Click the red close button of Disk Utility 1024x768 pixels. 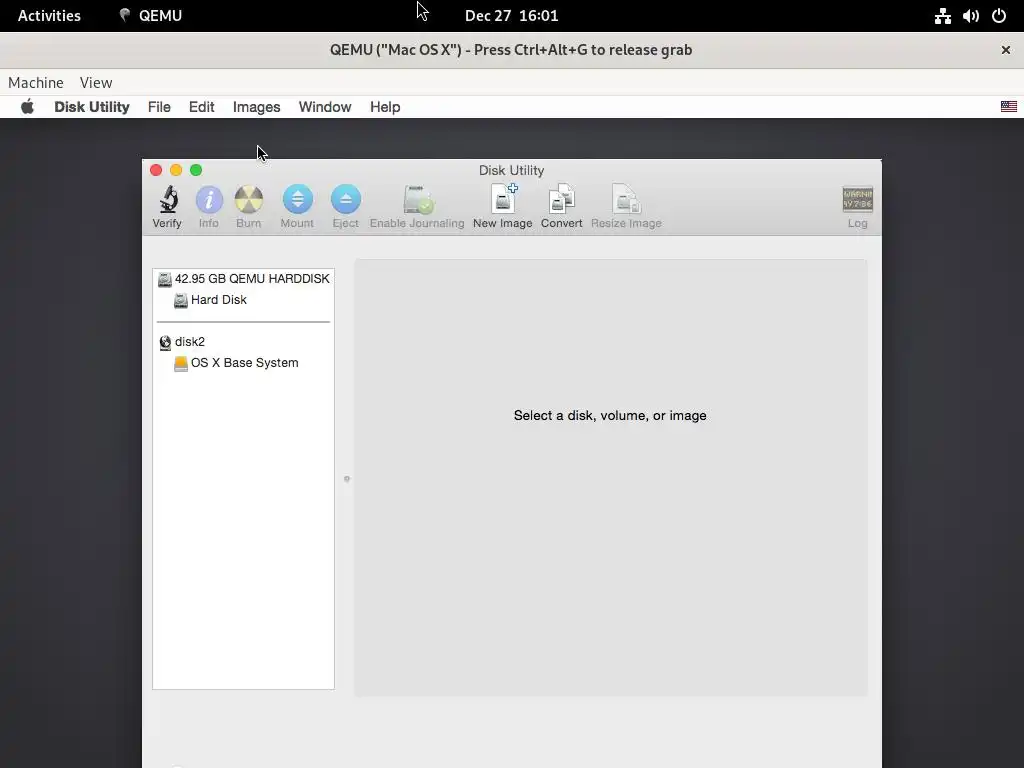(156, 170)
